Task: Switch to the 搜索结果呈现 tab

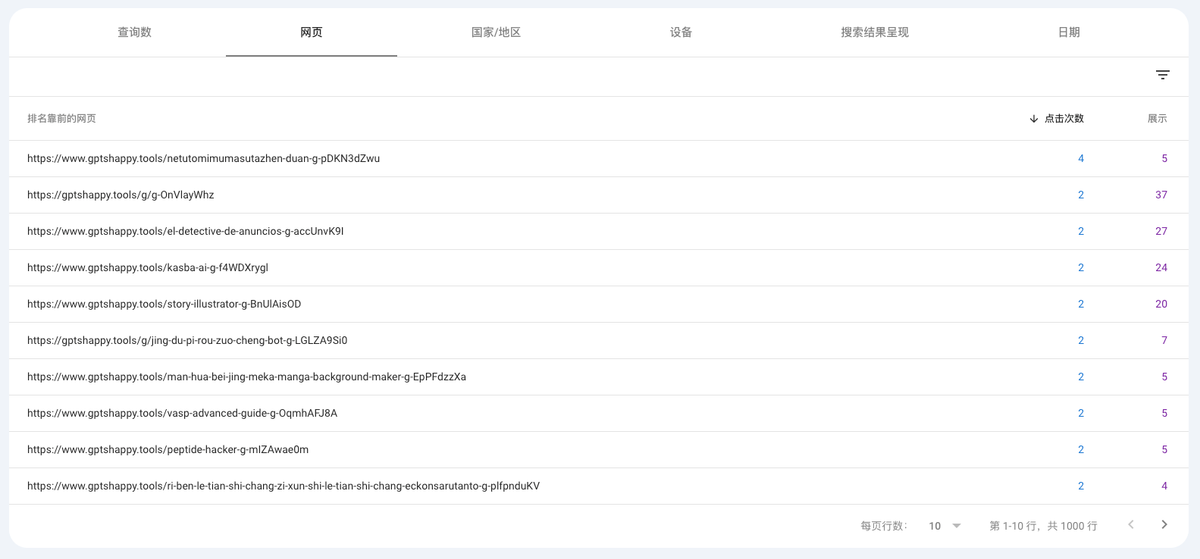Action: coord(875,32)
